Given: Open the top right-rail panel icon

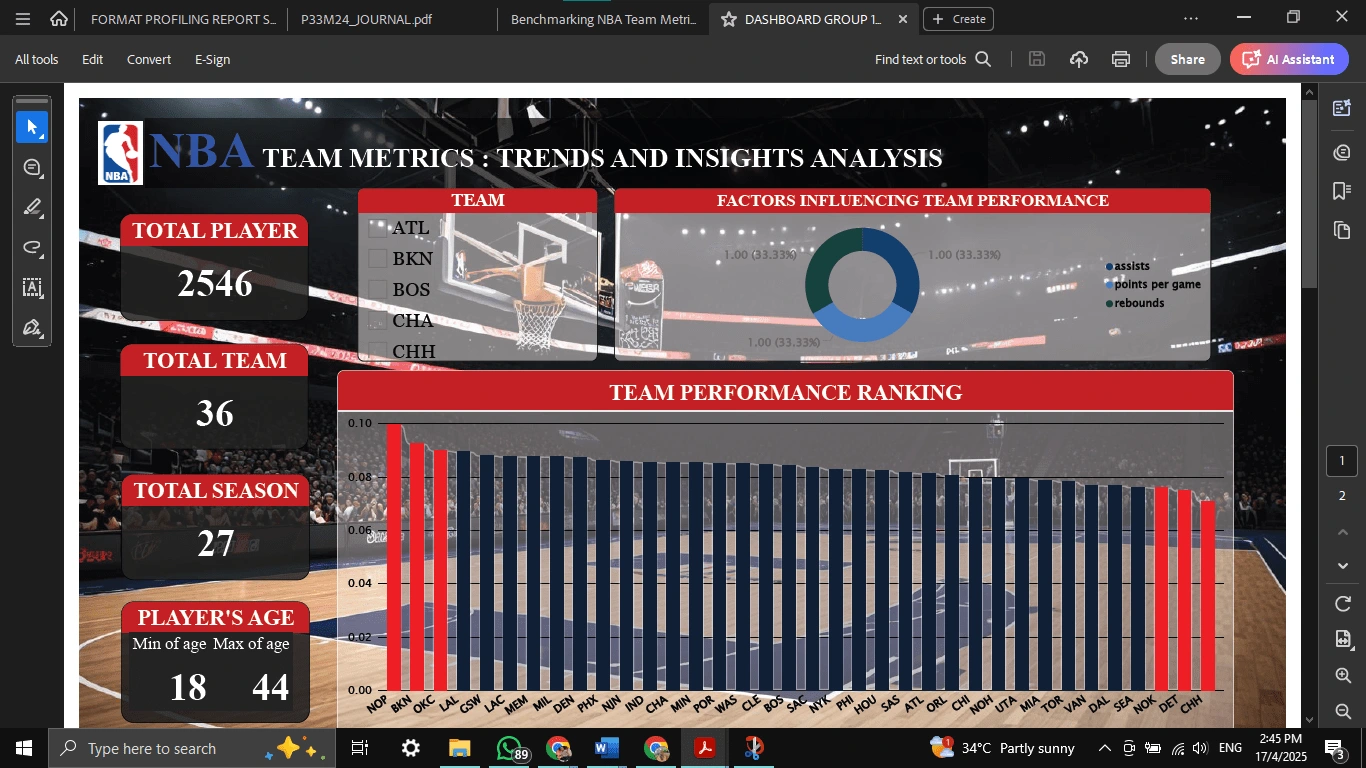Looking at the screenshot, I should point(1342,108).
